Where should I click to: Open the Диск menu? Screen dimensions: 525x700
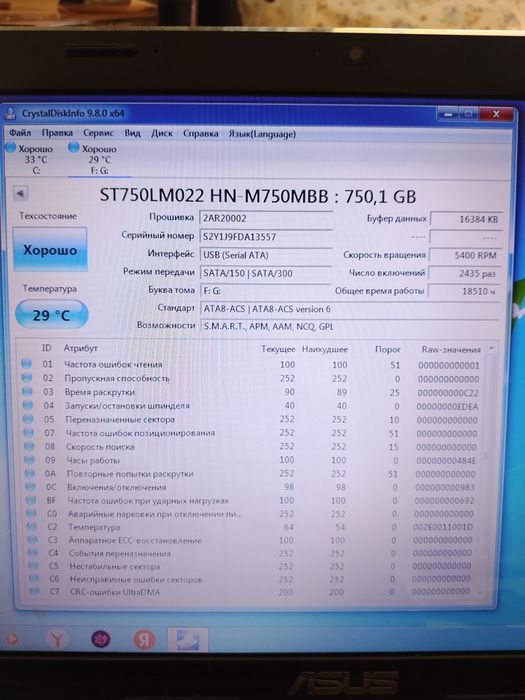click(162, 133)
